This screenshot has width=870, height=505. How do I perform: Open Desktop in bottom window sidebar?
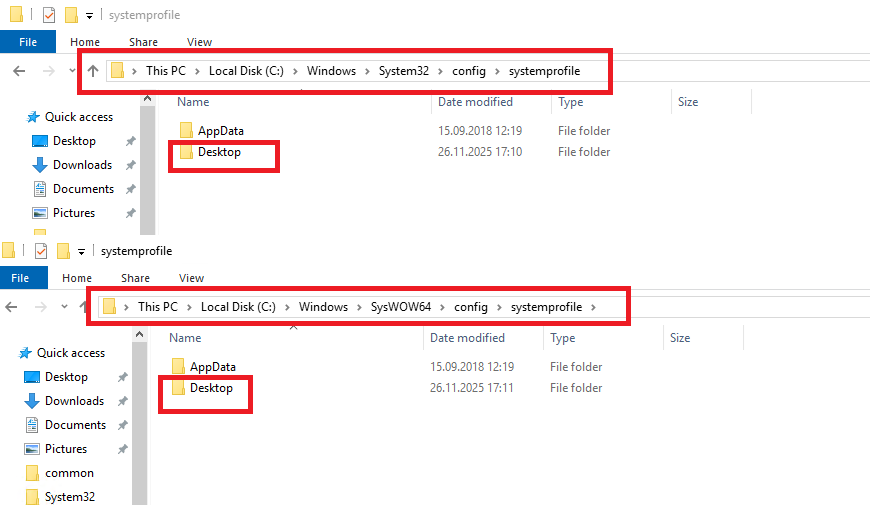[67, 377]
